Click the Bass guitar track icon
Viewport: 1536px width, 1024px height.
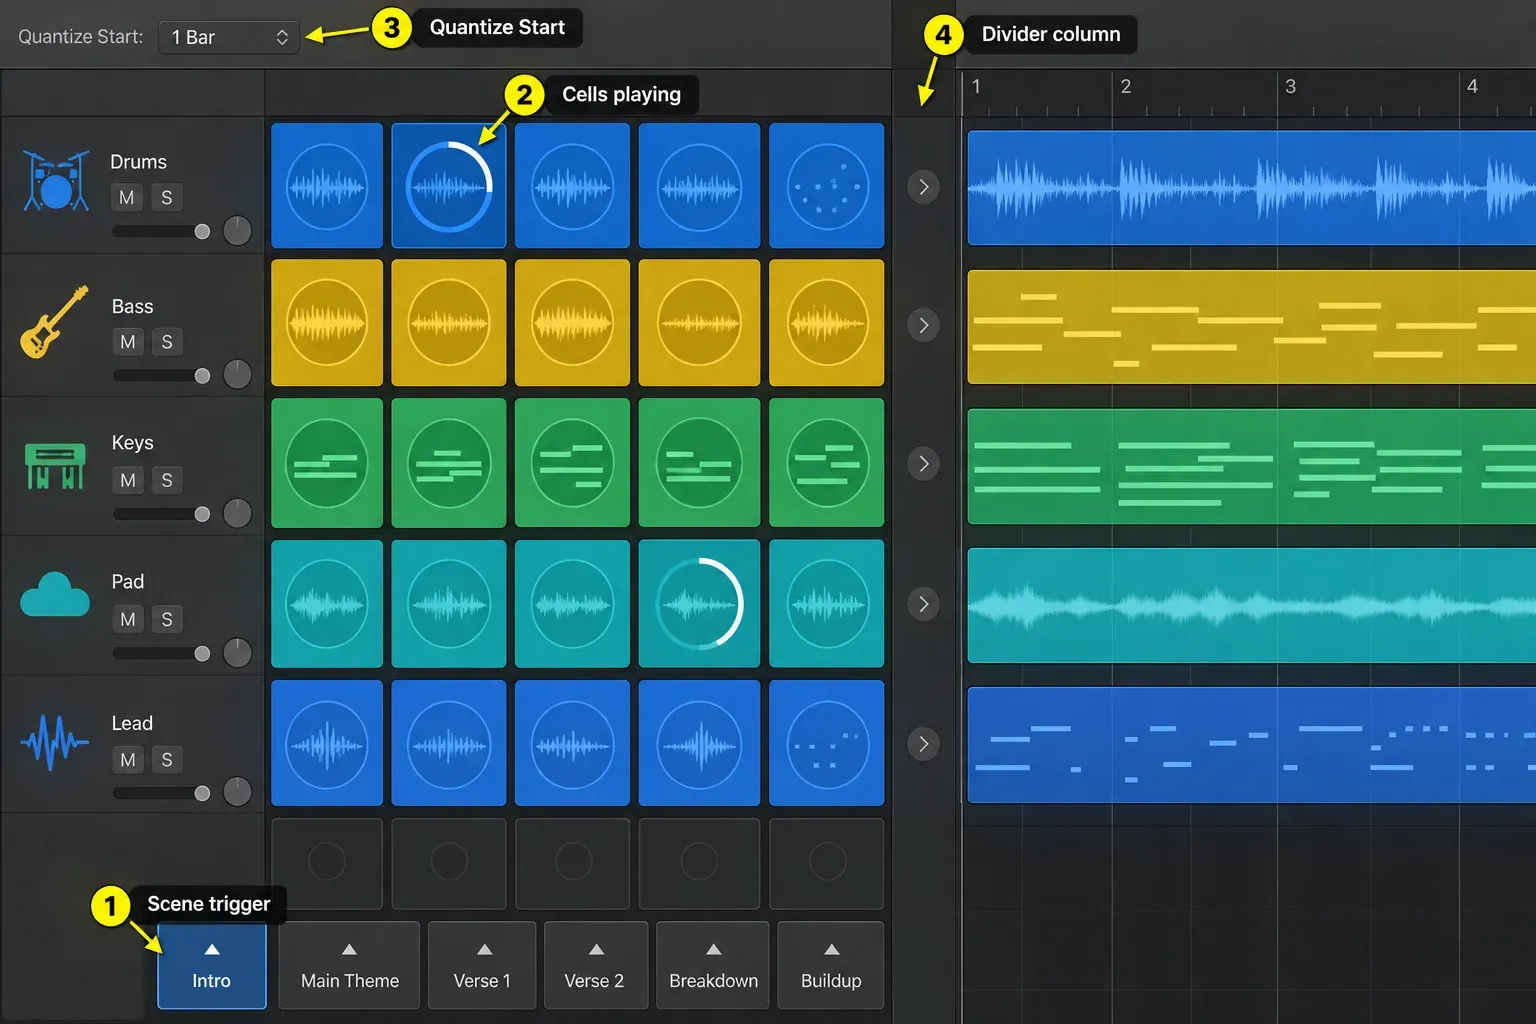click(54, 322)
